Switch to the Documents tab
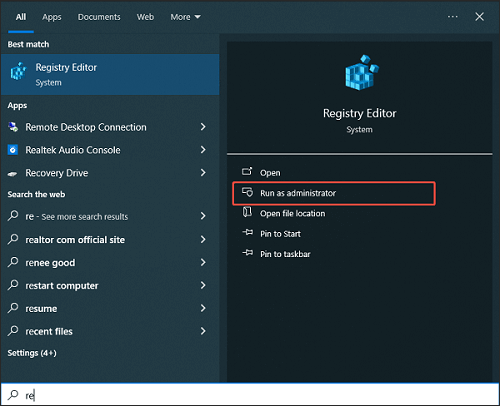This screenshot has height=406, width=500. pos(99,17)
